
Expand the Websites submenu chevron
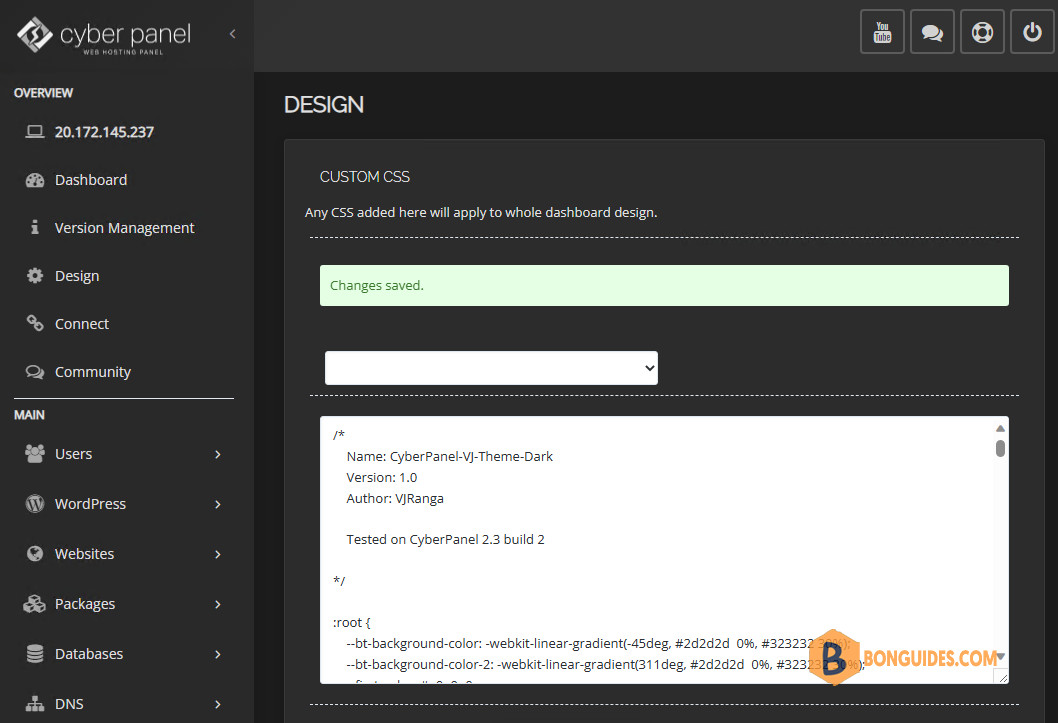[x=217, y=554]
